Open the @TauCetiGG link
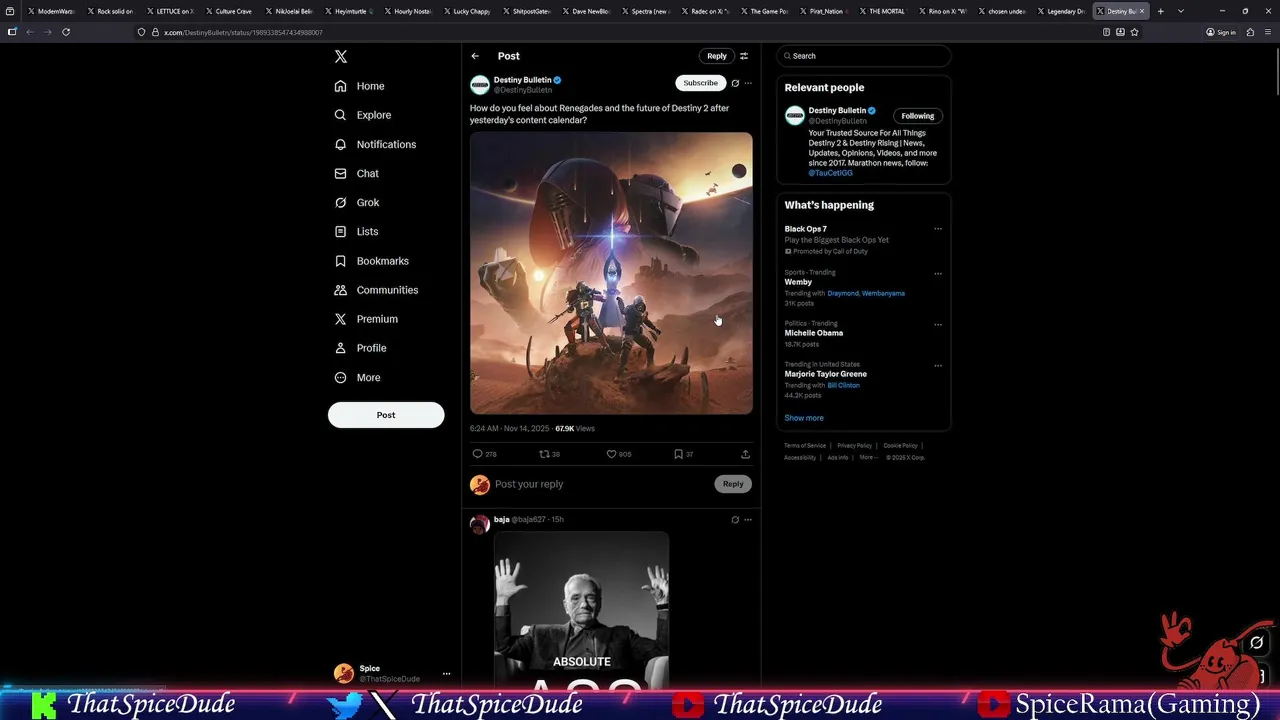Image resolution: width=1280 pixels, height=720 pixels. 830,173
